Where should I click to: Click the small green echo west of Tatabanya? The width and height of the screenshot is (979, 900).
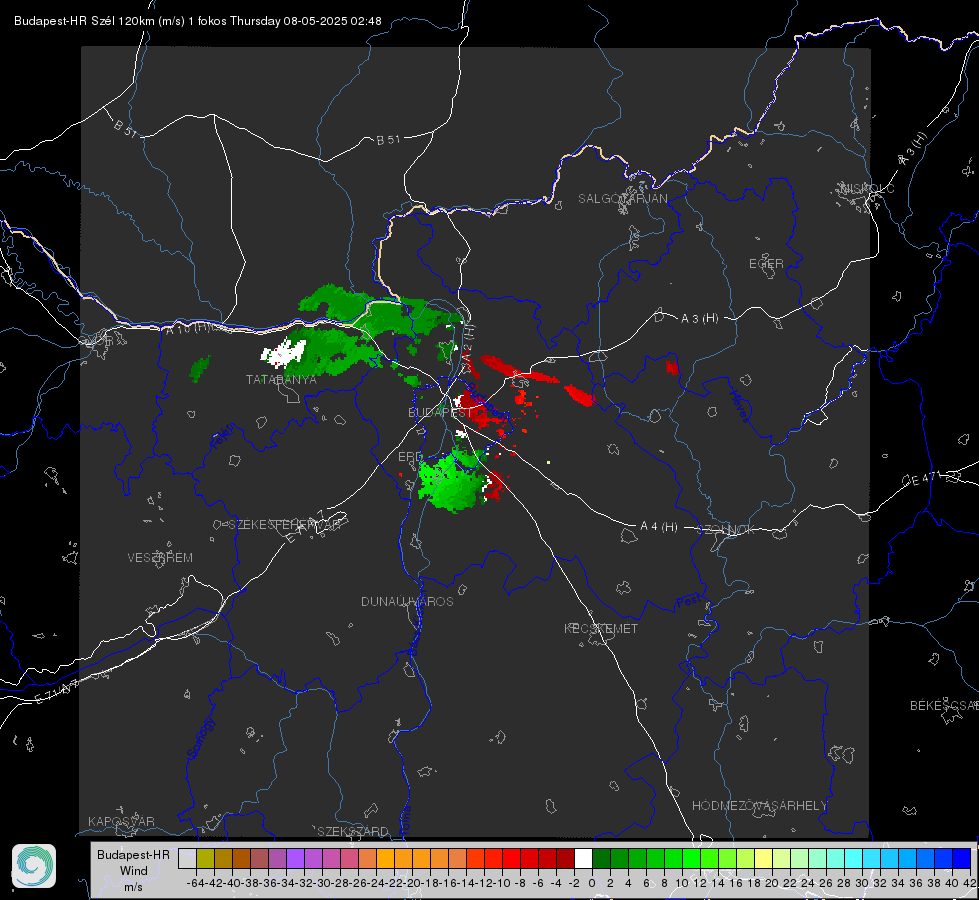pos(199,368)
